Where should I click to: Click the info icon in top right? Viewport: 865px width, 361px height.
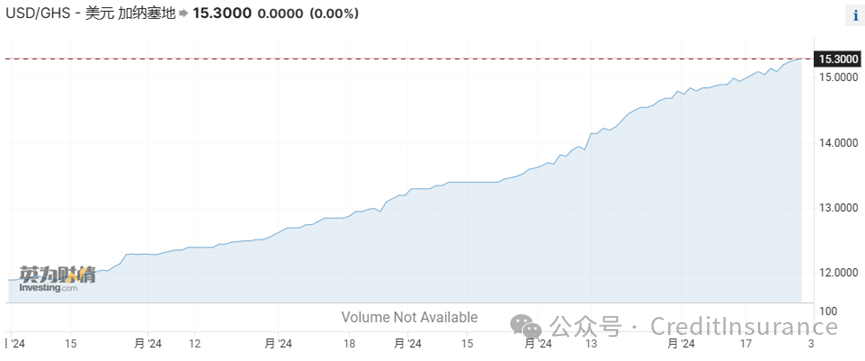[855, 15]
